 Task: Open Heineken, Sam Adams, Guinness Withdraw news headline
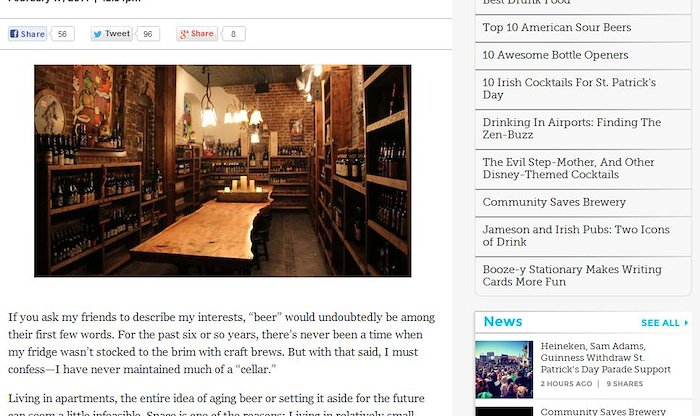pyautogui.click(x=605, y=358)
